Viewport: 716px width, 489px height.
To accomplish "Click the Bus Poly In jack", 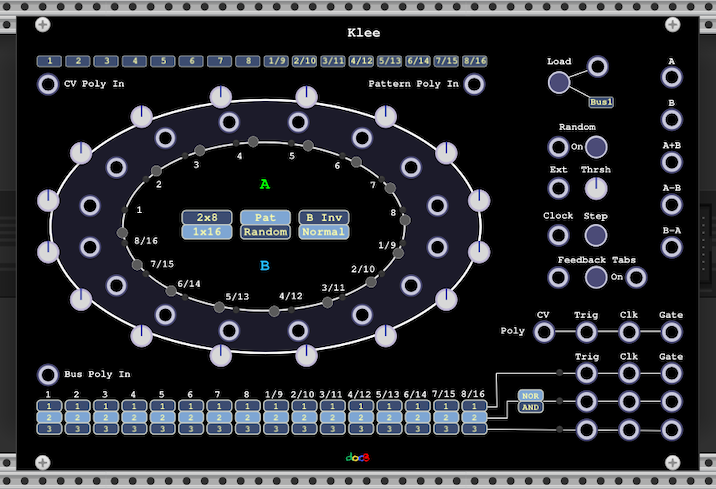I will (x=48, y=374).
